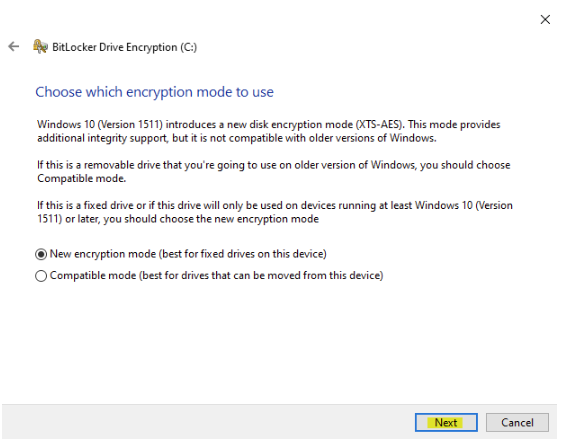
Task: Click the '(C:)' drive letter in the title
Action: (x=189, y=47)
